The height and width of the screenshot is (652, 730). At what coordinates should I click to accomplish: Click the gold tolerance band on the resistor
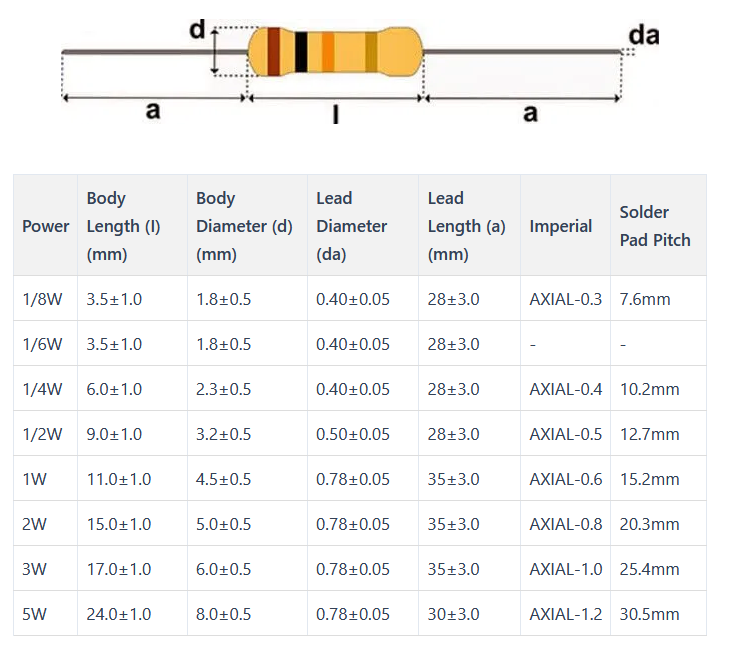click(x=371, y=52)
